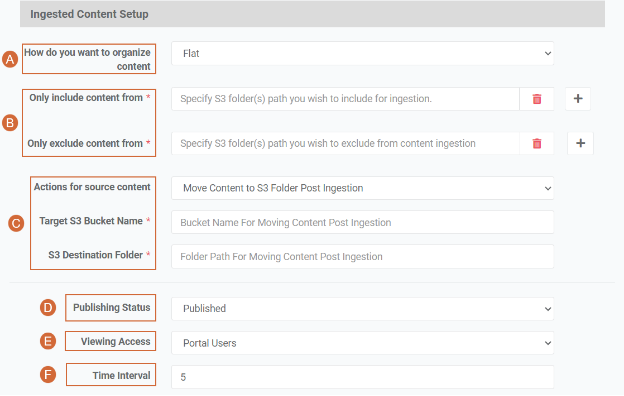624x396 pixels.
Task: Click the orange A annotation marker
Action: point(10,59)
